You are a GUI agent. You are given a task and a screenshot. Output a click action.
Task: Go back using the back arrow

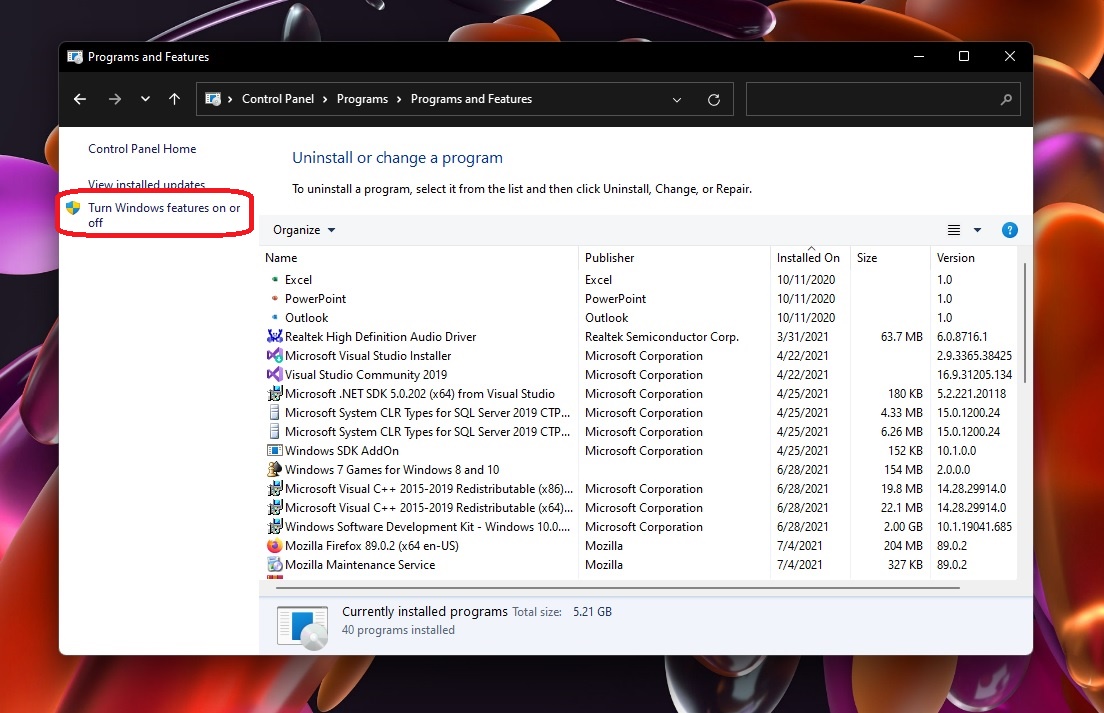(80, 99)
